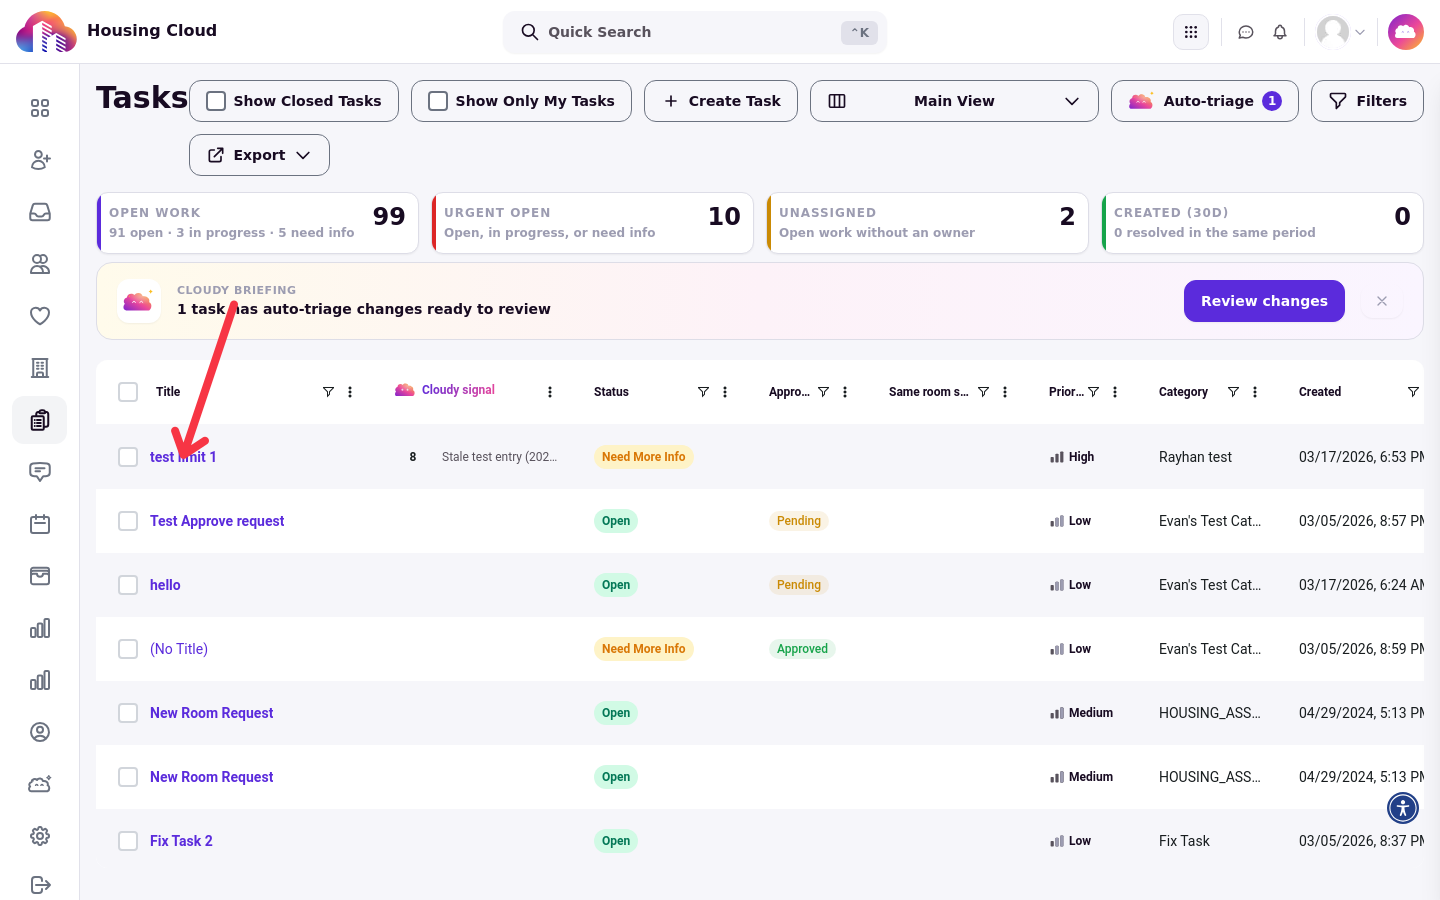
Task: Open the message bubble icon in sidebar
Action: [x=40, y=472]
